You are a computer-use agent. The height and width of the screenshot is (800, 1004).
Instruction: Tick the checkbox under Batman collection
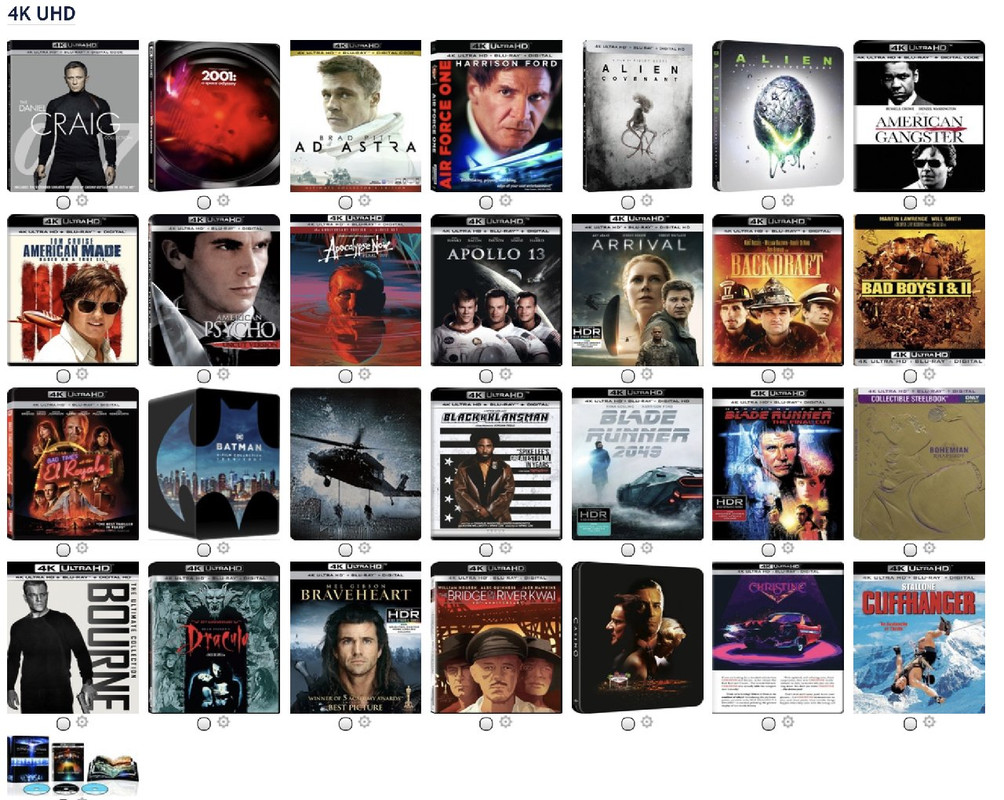(x=204, y=550)
